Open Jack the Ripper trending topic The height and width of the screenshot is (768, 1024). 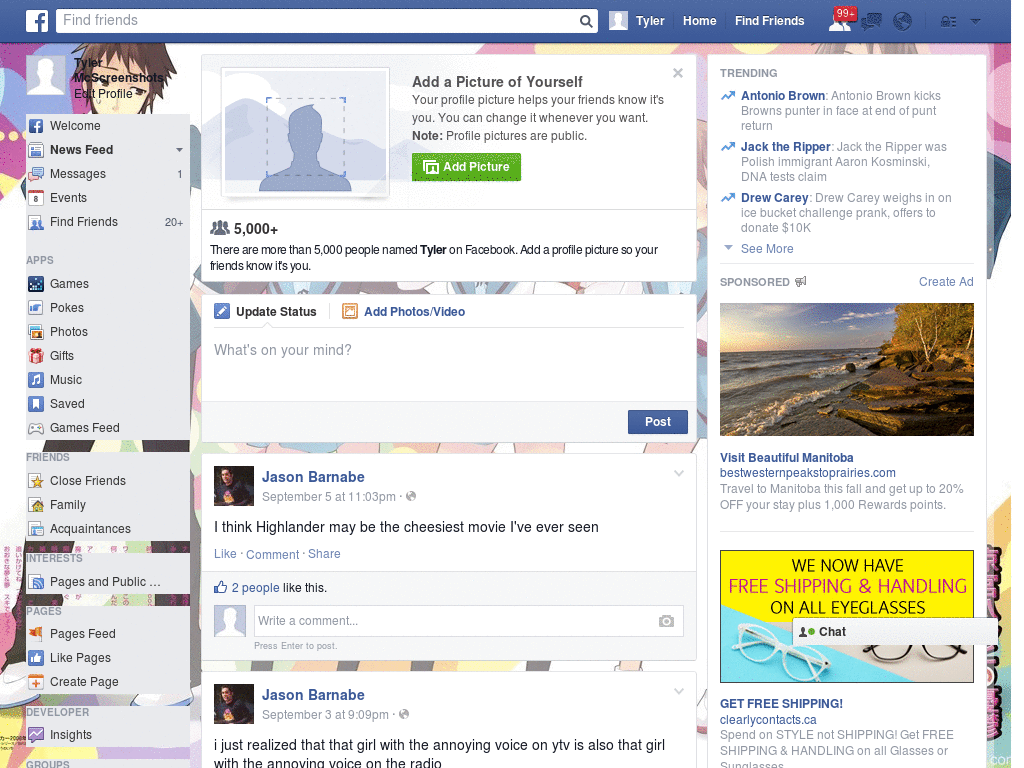coord(786,147)
